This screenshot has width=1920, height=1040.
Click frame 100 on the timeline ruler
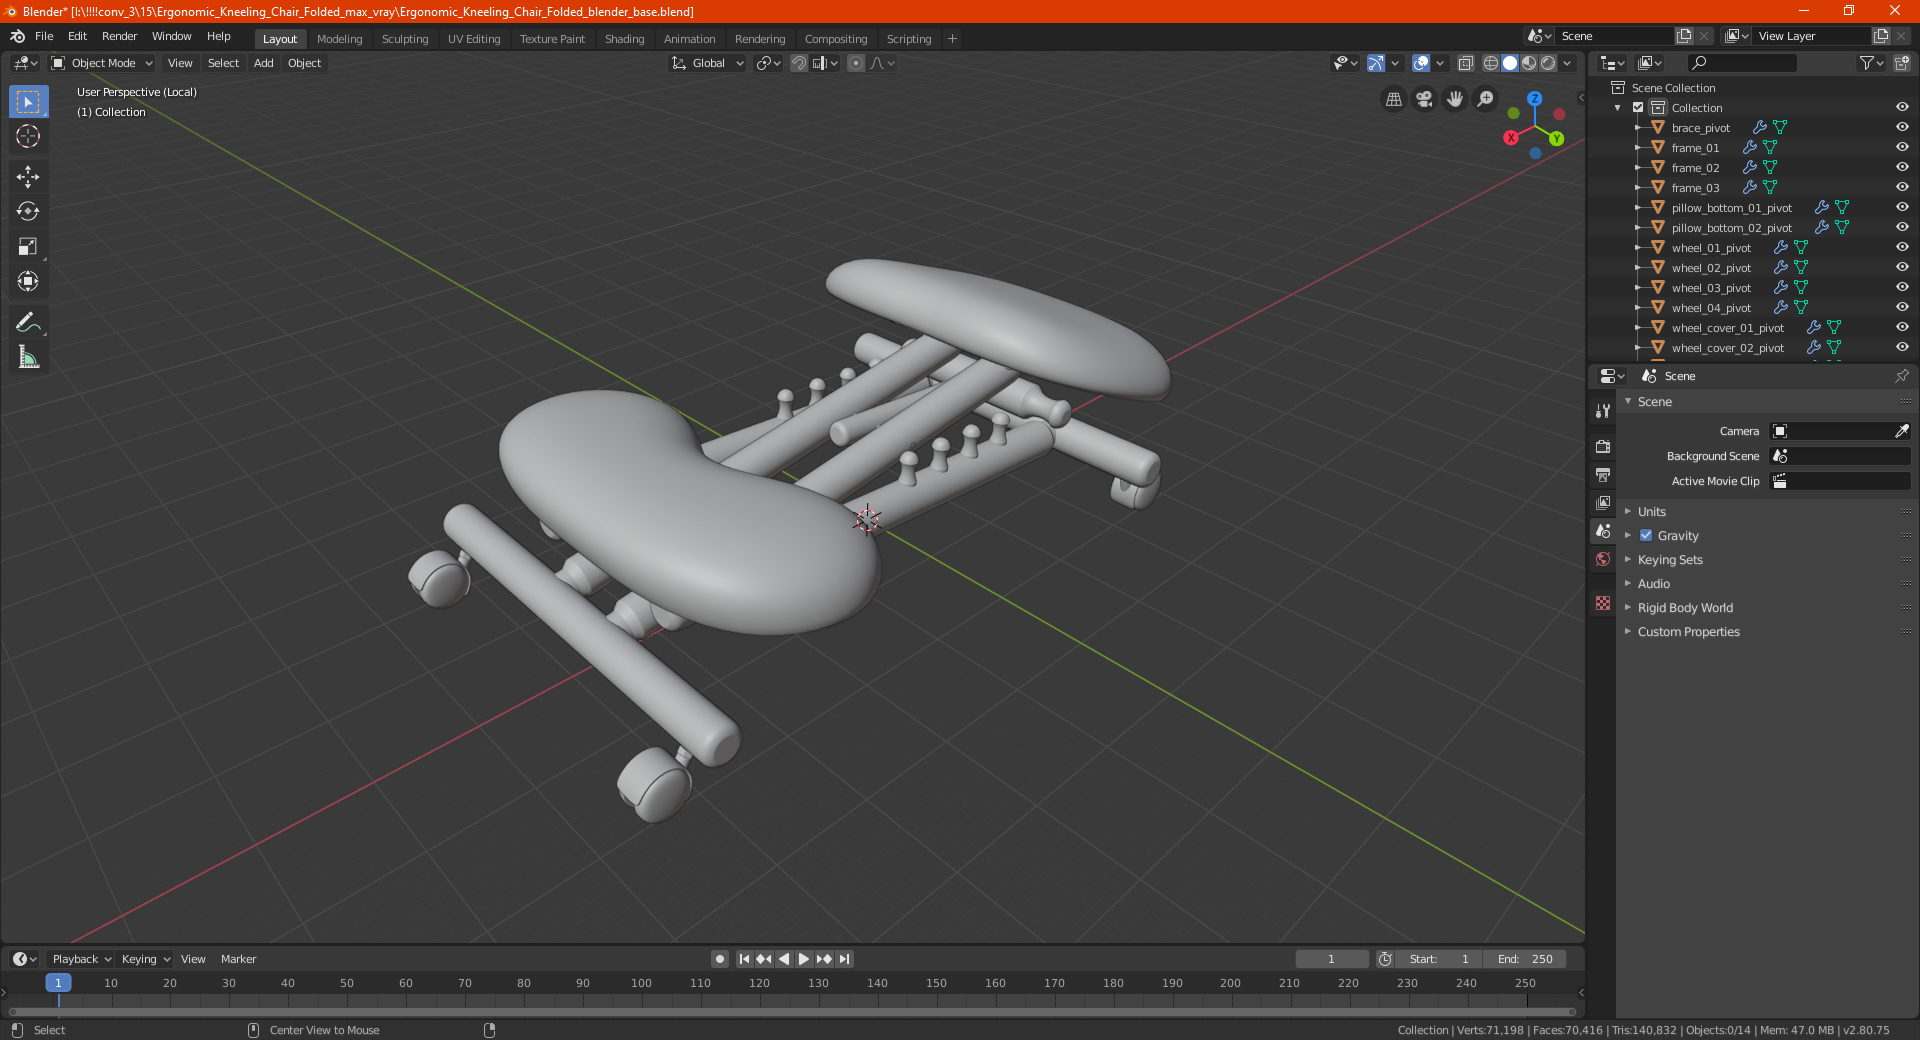pos(641,983)
